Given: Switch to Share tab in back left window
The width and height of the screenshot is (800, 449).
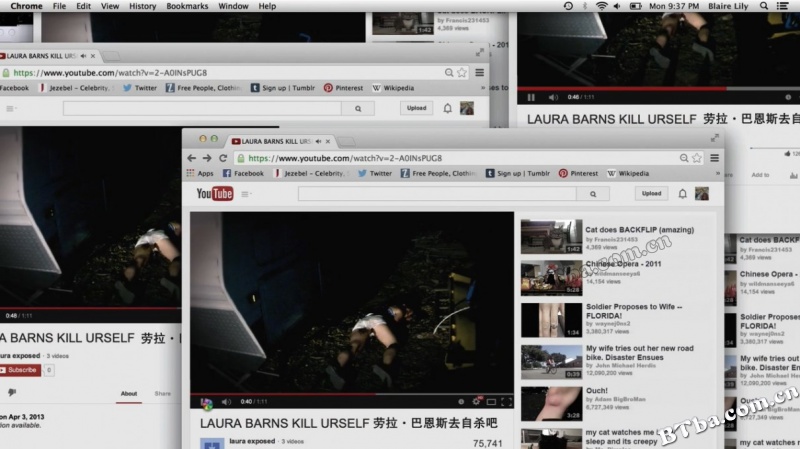Looking at the screenshot, I should pyautogui.click(x=163, y=393).
